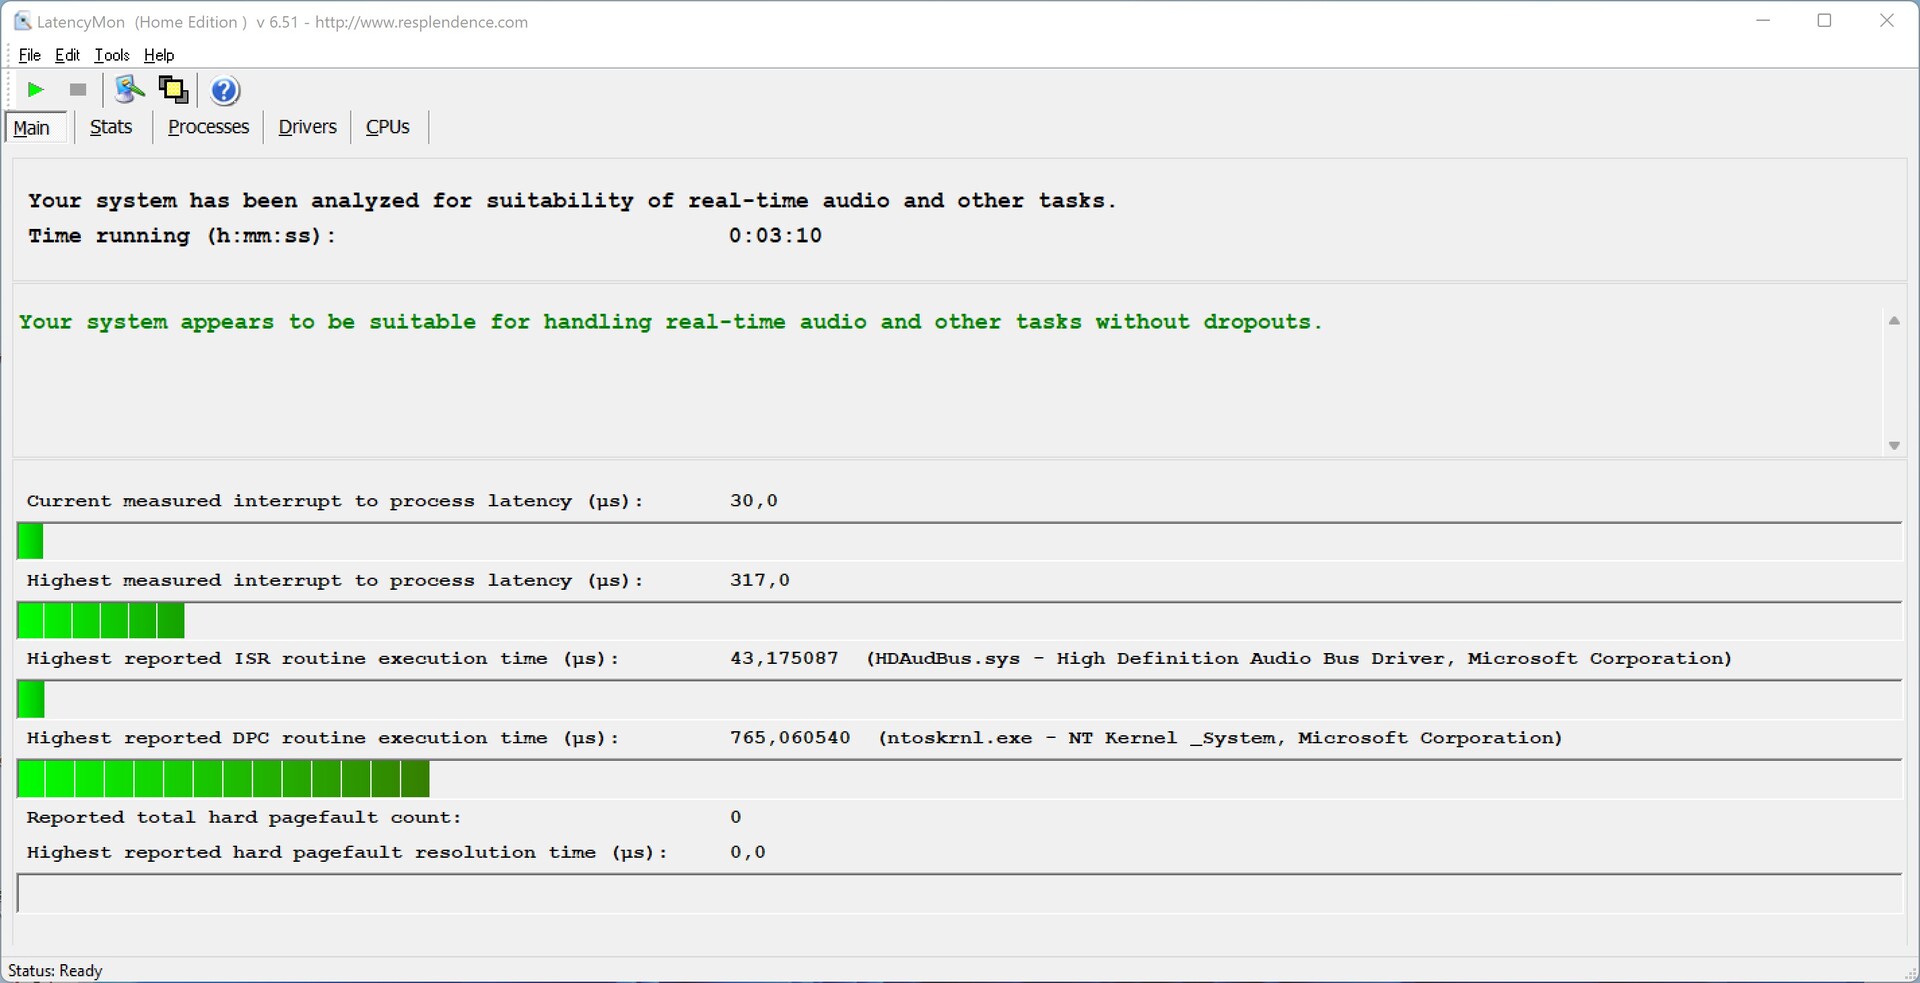Image resolution: width=1920 pixels, height=983 pixels.
Task: Open help via the blue question mark icon
Action: (225, 91)
